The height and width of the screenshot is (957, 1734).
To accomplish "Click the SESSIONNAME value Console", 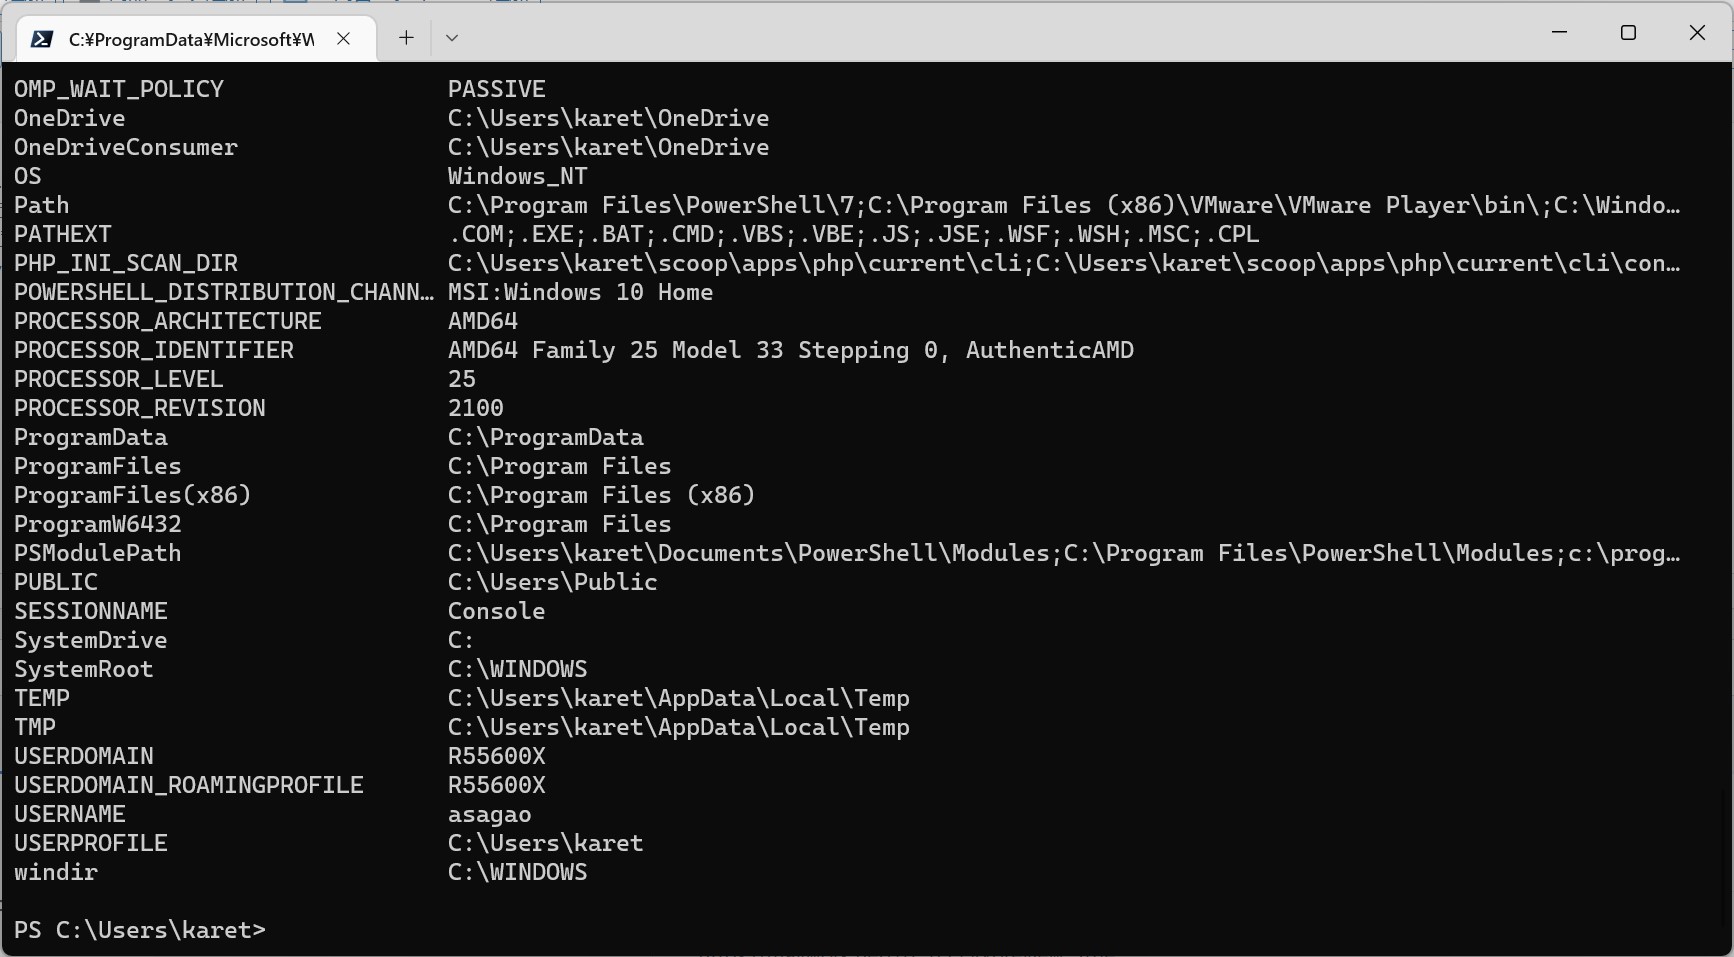I will tap(497, 611).
